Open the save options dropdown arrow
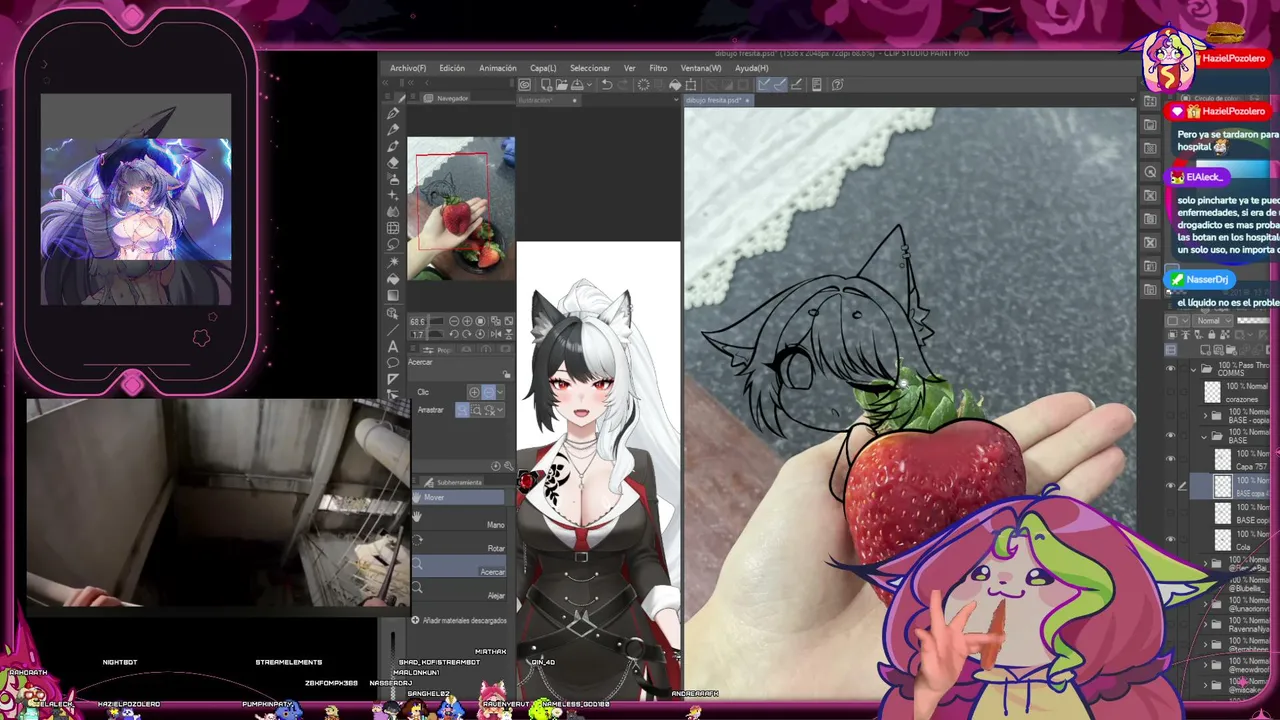This screenshot has width=1280, height=720. 589,85
